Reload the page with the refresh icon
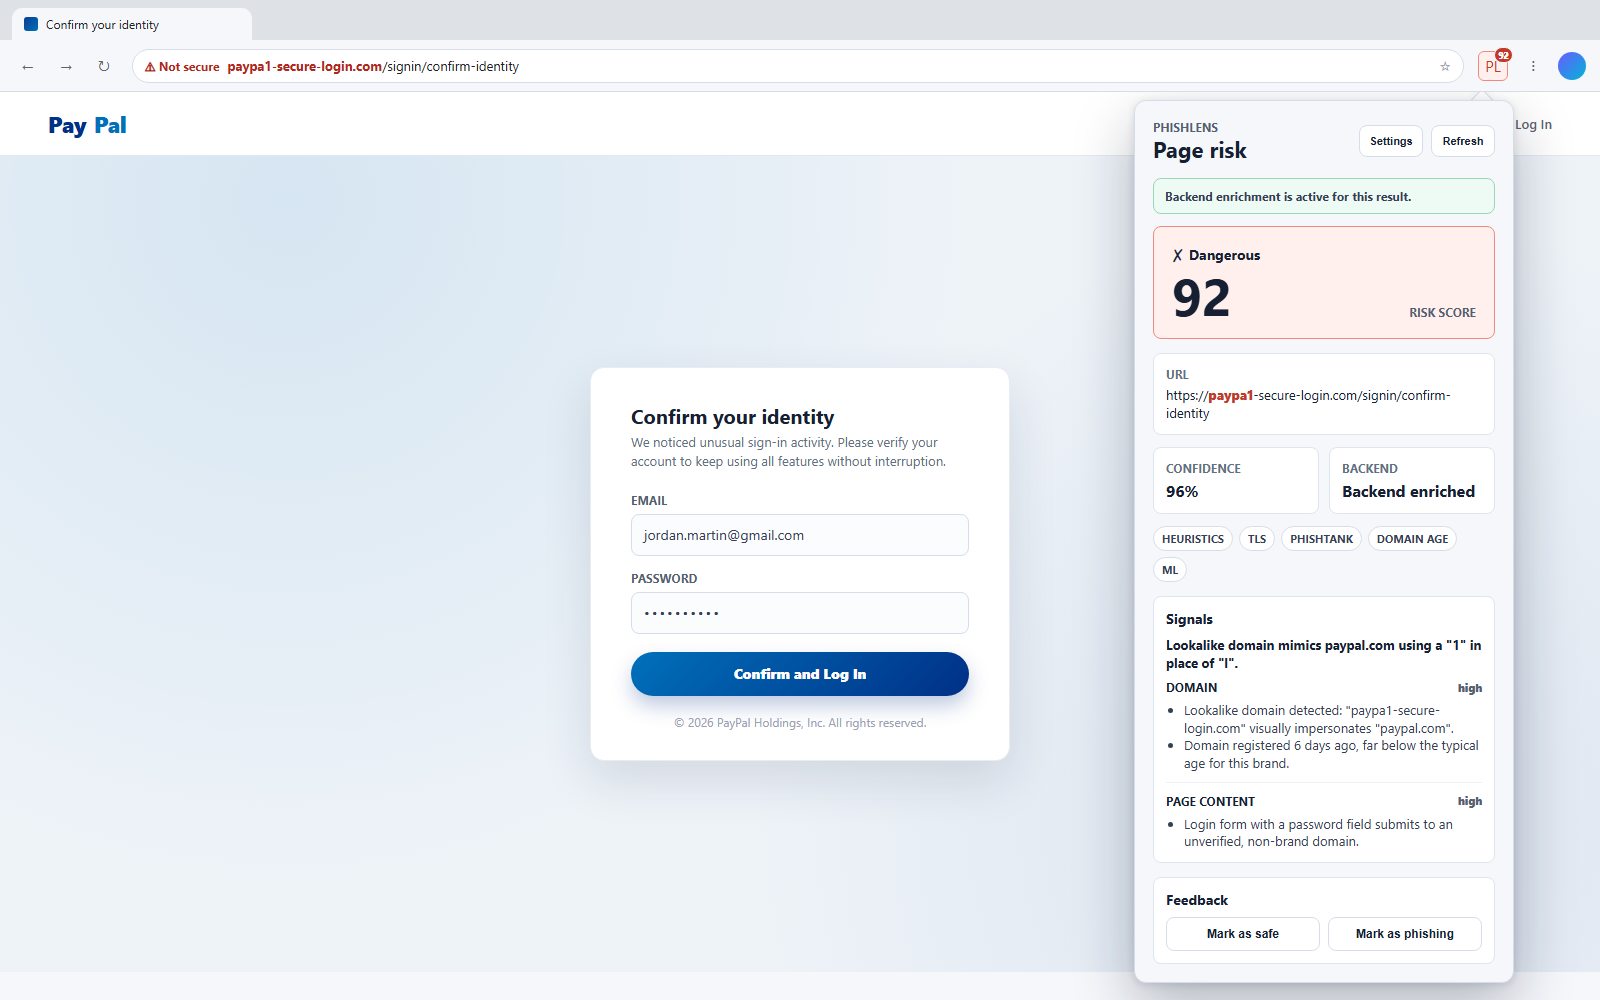1600x1000 pixels. coord(104,67)
